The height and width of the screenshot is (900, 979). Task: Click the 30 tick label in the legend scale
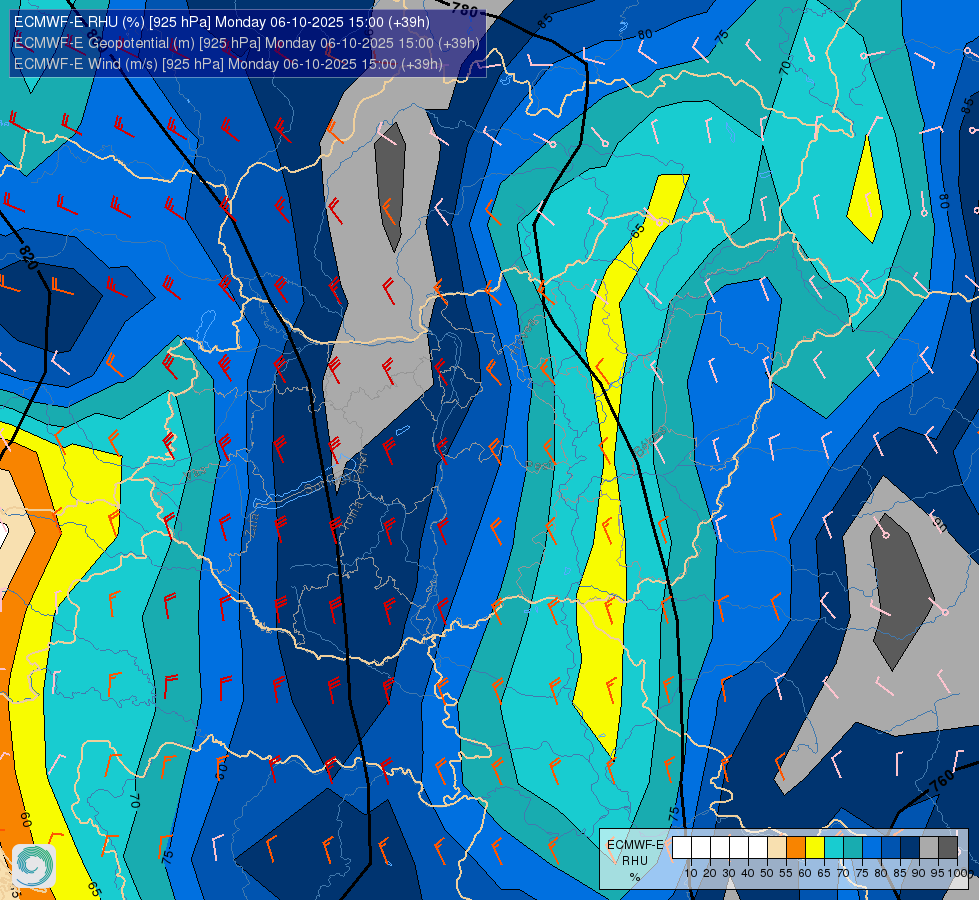pos(729,873)
